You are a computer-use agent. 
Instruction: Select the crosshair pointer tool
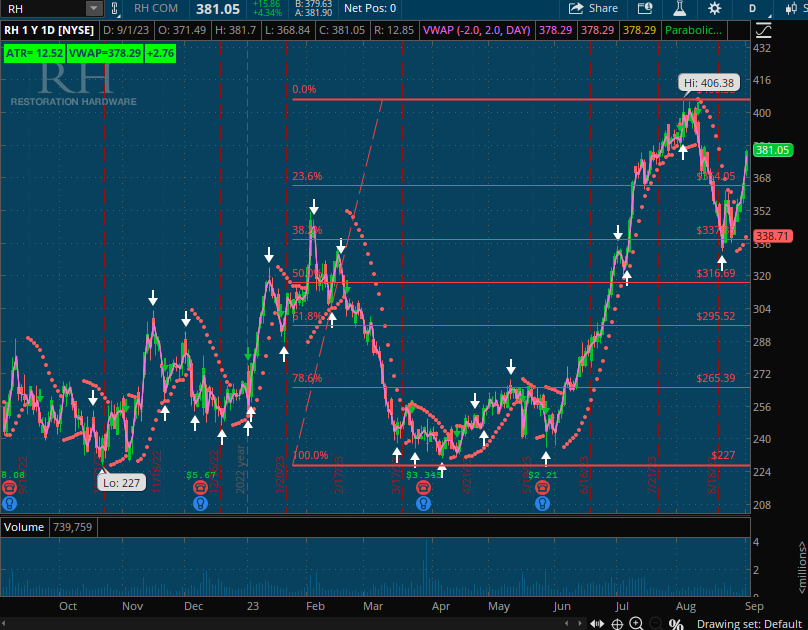pyautogui.click(x=617, y=624)
